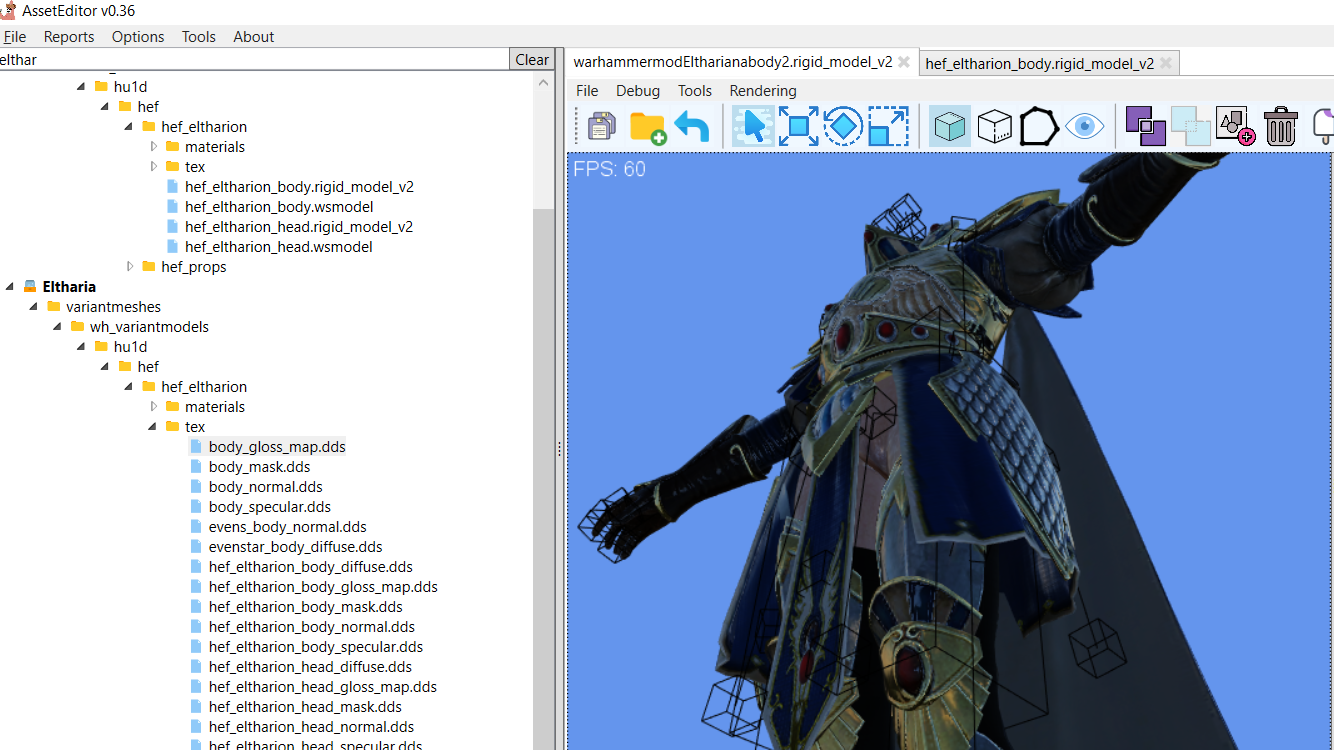Select hef_eltharion_head_diffuse.dds file
The height and width of the screenshot is (750, 1334).
[310, 666]
